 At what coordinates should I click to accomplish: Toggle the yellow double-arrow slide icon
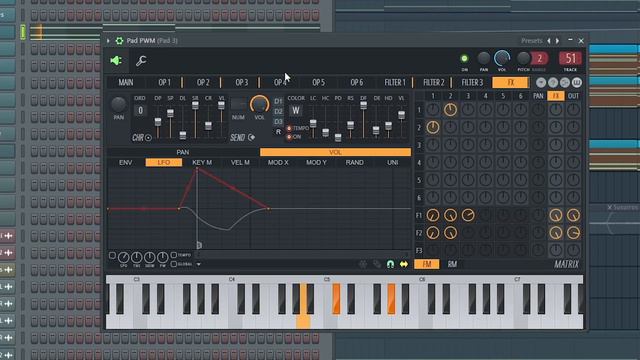point(404,264)
